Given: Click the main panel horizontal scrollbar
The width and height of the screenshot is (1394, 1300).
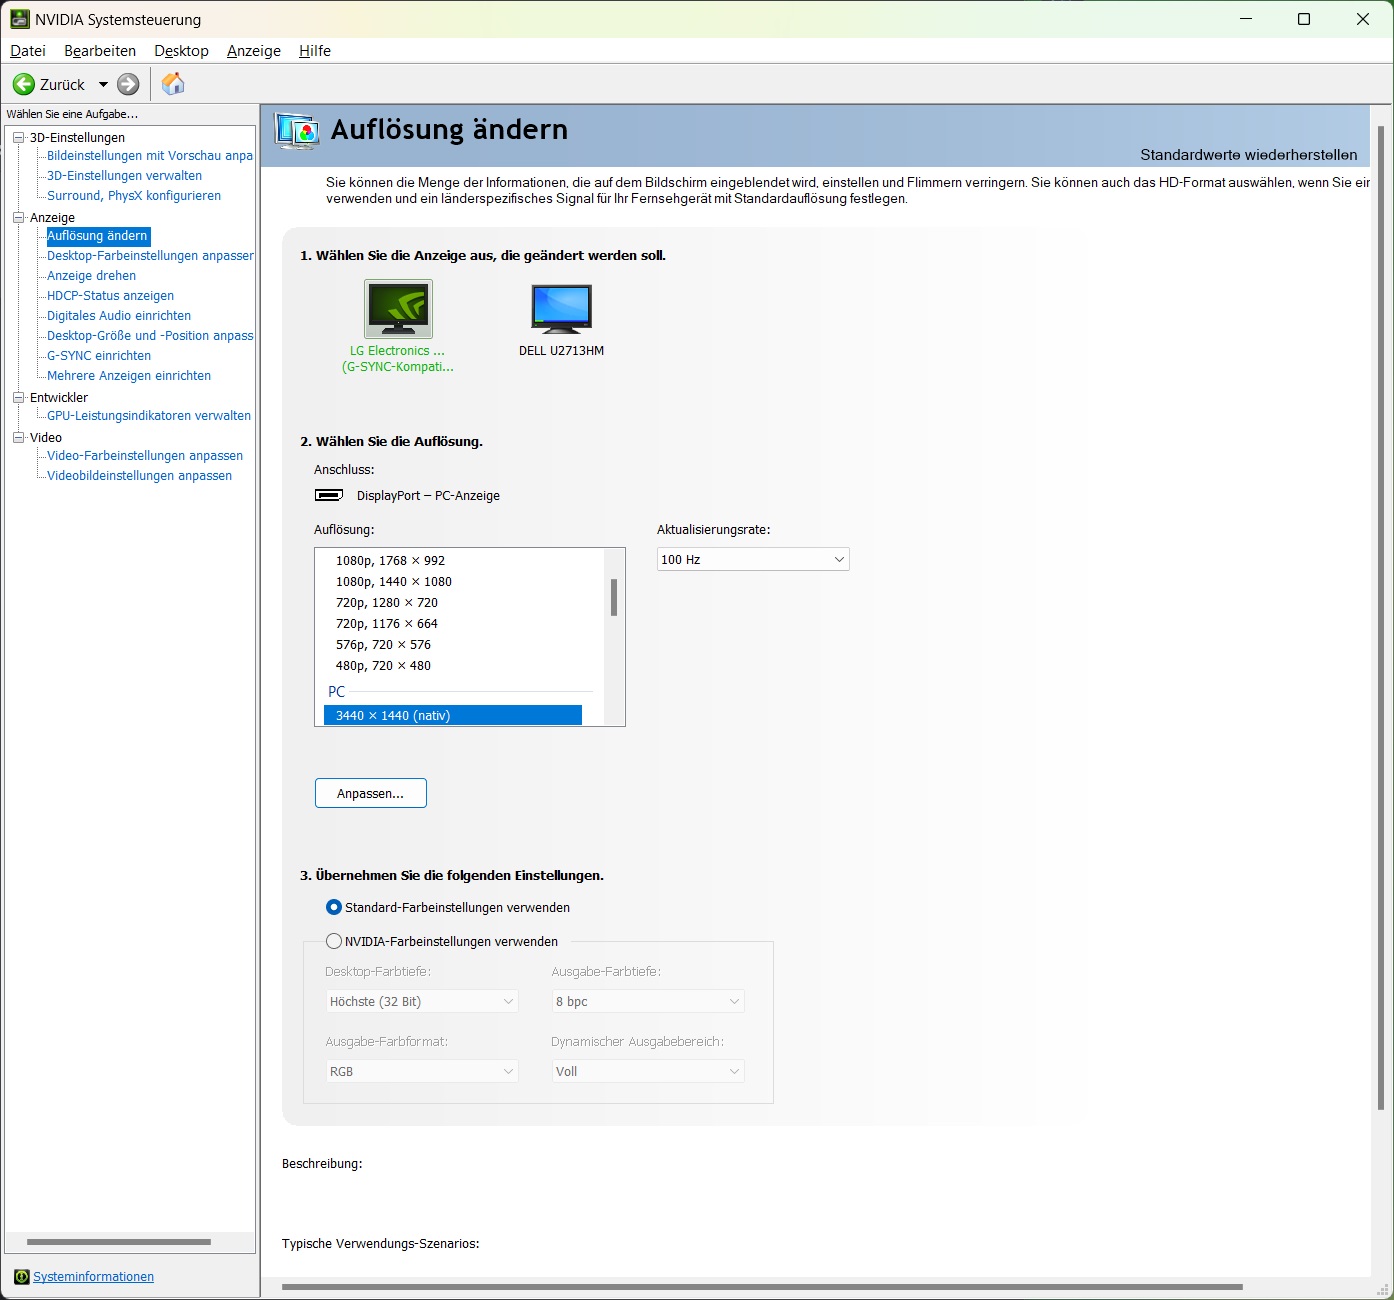Looking at the screenshot, I should pyautogui.click(x=762, y=1287).
